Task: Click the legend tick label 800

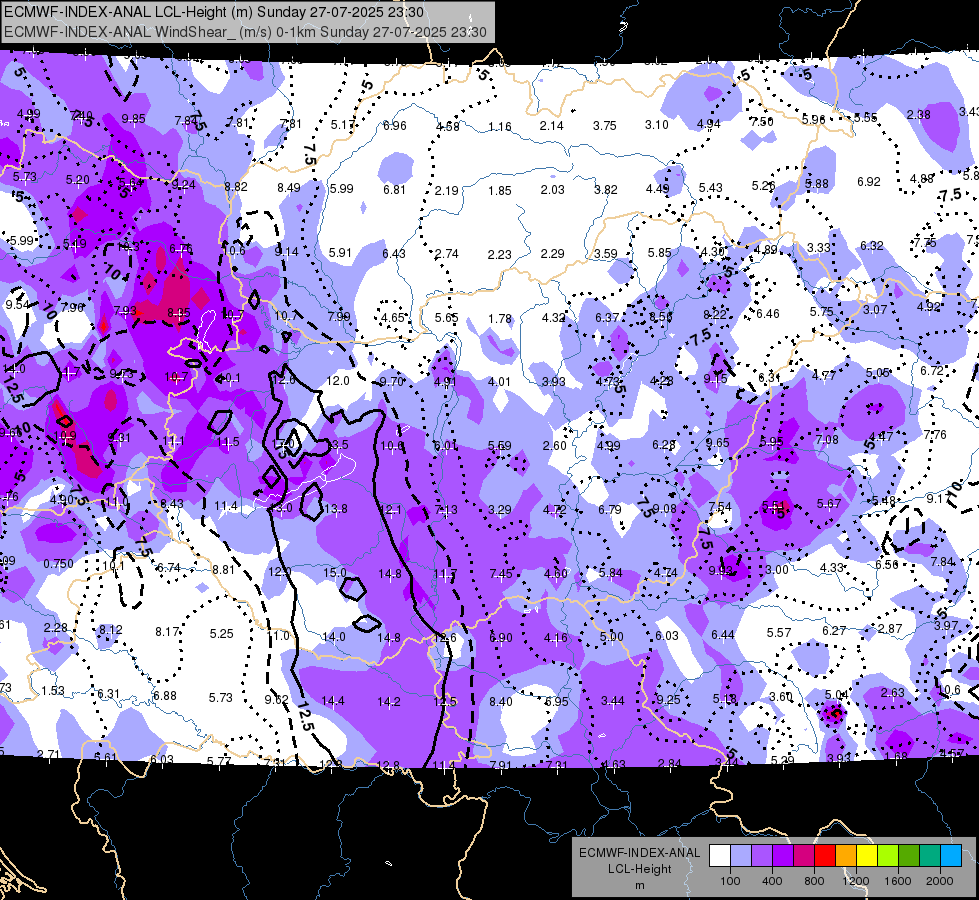Action: (x=814, y=881)
